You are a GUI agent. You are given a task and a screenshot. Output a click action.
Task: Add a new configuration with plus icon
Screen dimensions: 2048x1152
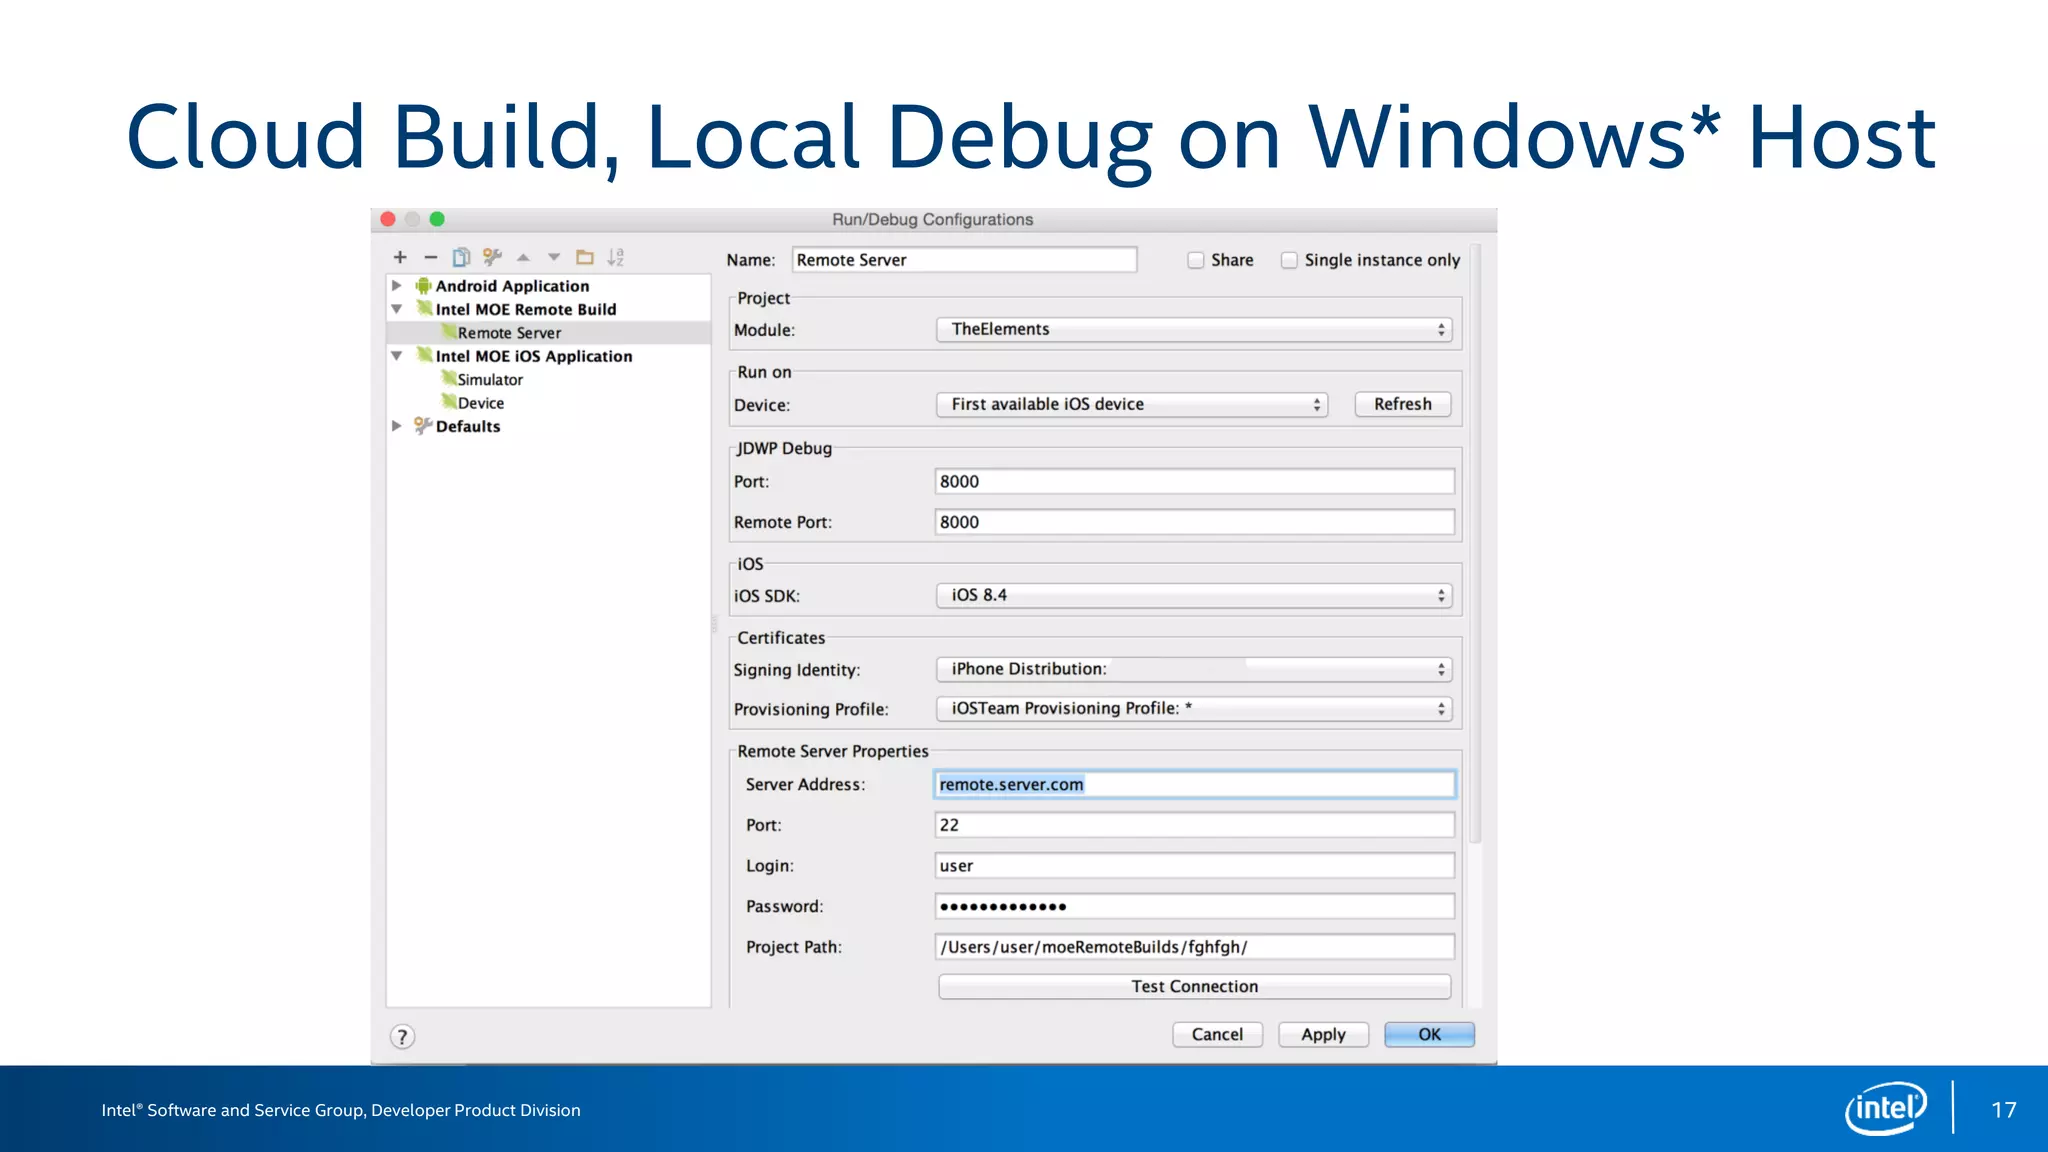coord(400,257)
